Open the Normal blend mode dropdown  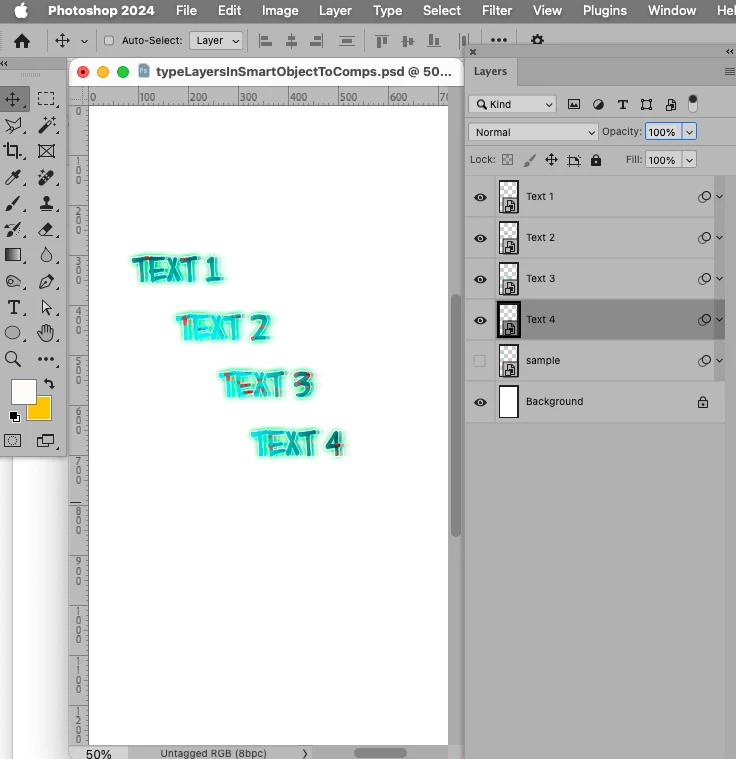coord(533,132)
